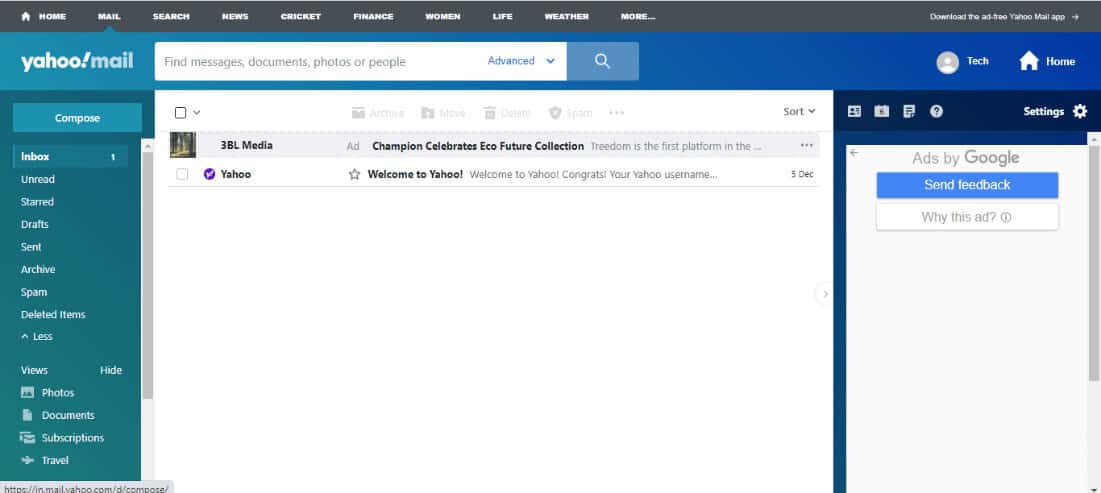Open the WEATHER top bar item
Image resolution: width=1101 pixels, height=493 pixels.
point(567,16)
